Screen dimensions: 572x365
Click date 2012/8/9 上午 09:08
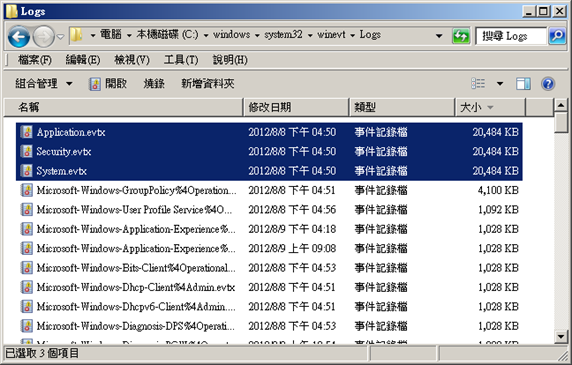(292, 248)
